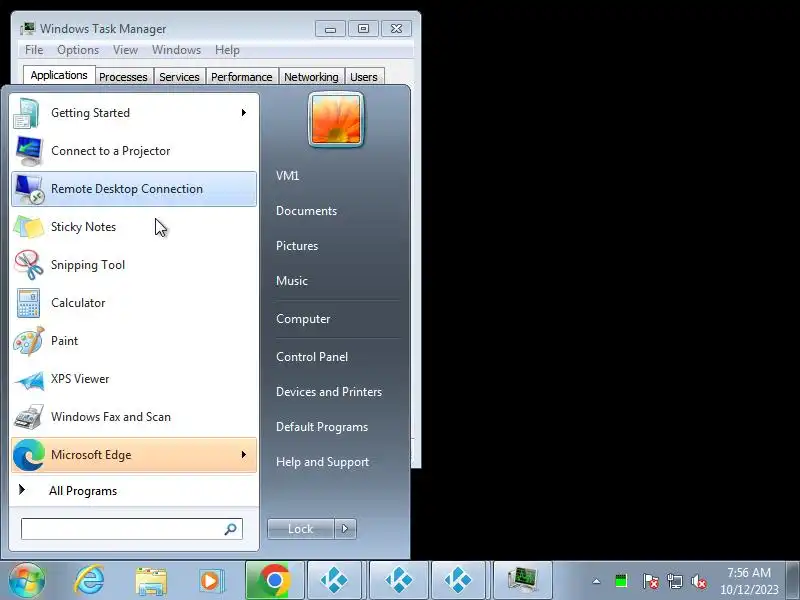Switch to third Kodi taskbar window
Image resolution: width=800 pixels, height=600 pixels.
pyautogui.click(x=458, y=580)
